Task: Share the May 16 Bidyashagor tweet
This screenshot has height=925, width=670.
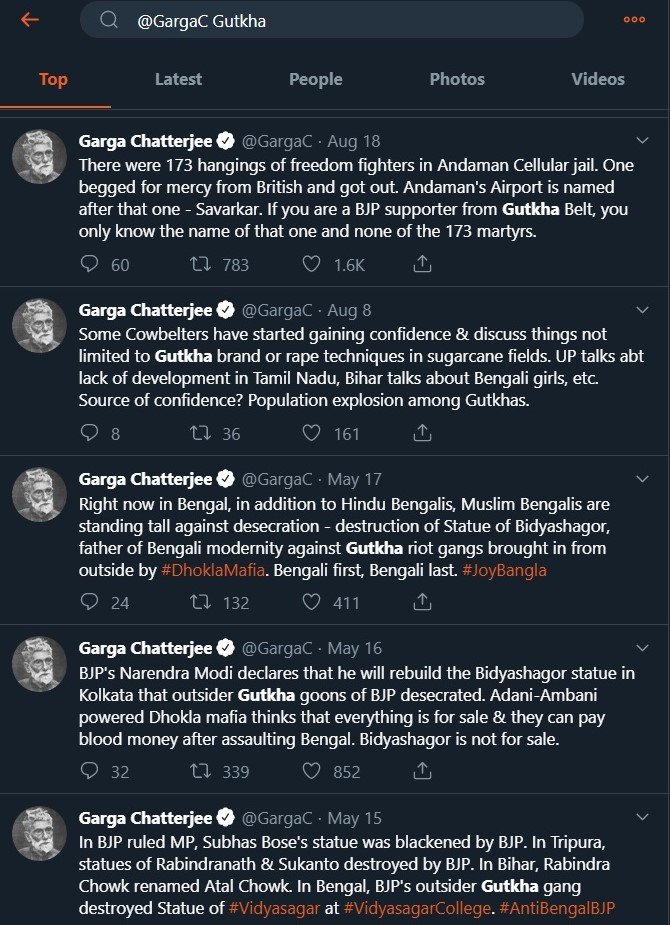Action: 422,771
